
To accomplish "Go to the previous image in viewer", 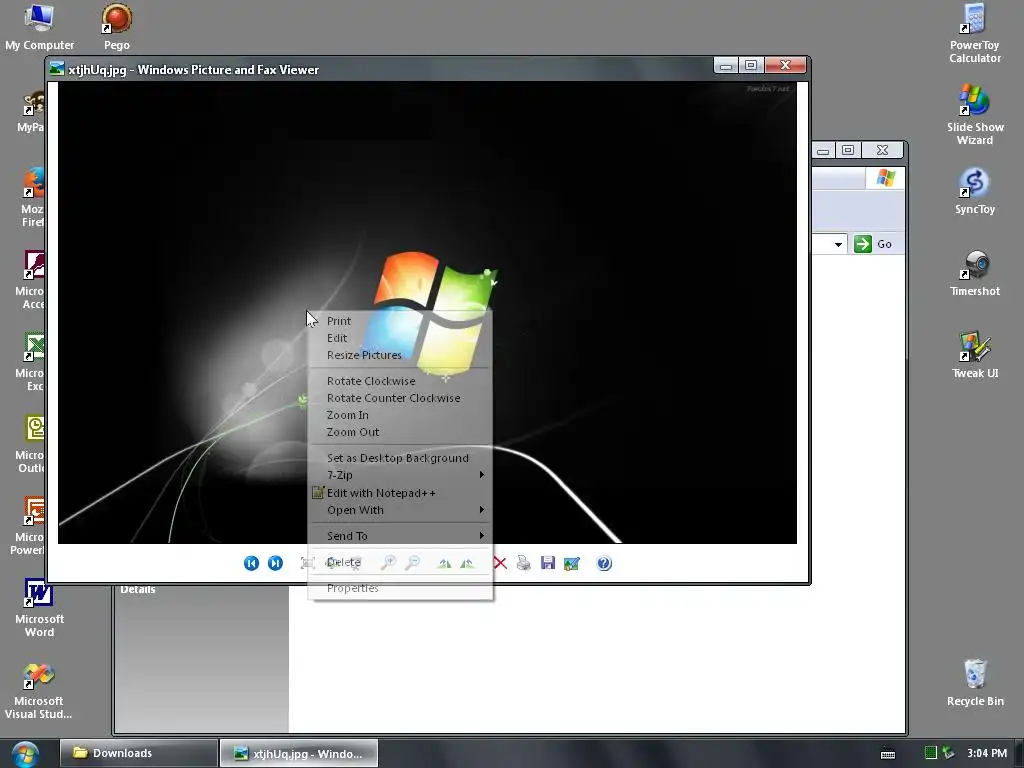I will pos(251,563).
